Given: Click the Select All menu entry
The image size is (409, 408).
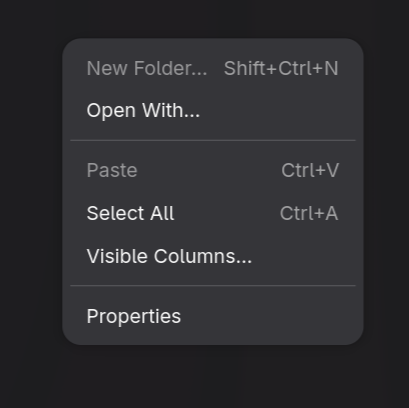Looking at the screenshot, I should 213,213.
